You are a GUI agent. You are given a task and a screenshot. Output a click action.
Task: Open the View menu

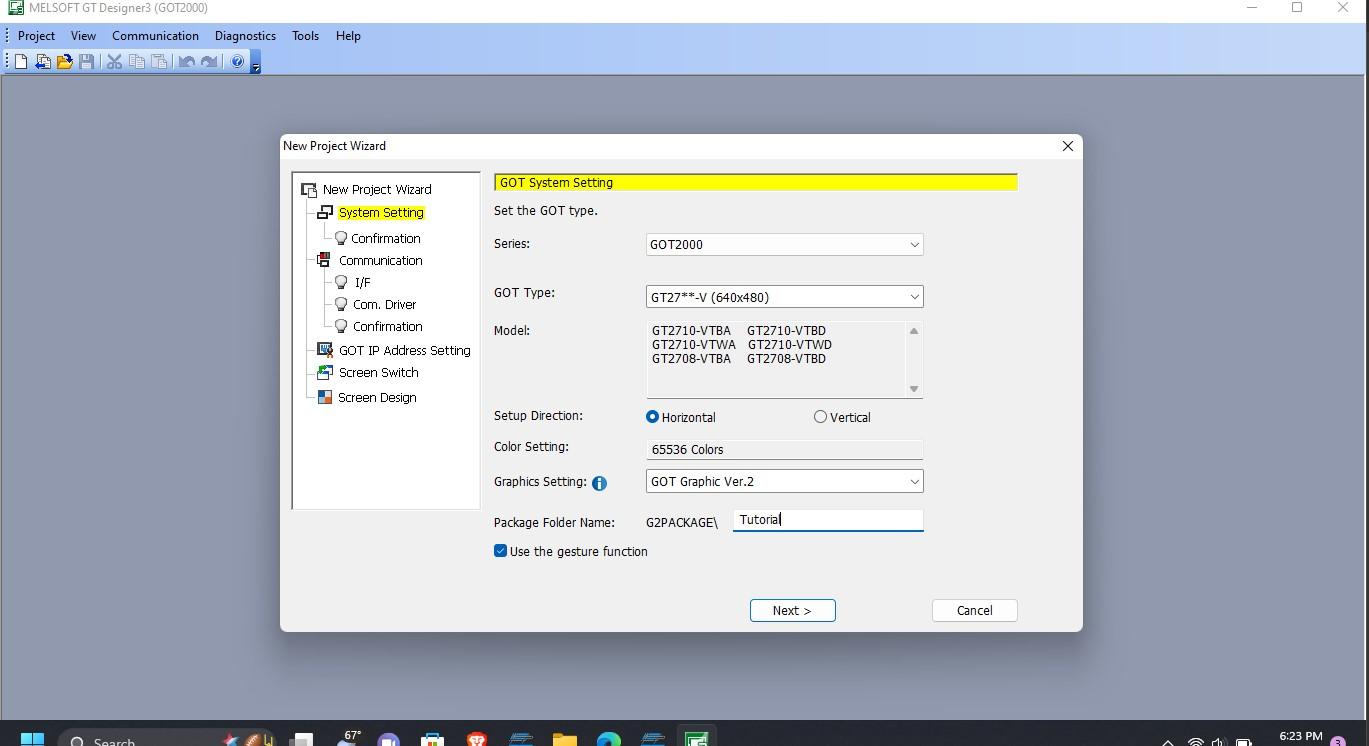(x=83, y=36)
